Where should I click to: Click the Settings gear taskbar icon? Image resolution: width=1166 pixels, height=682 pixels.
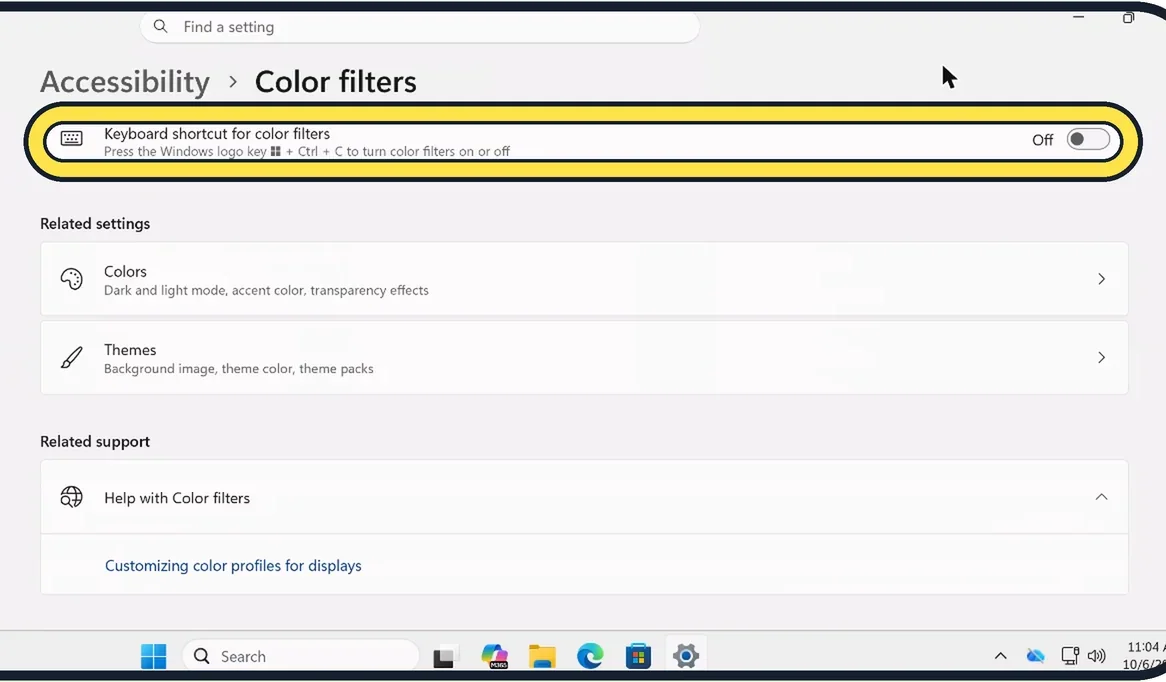click(686, 656)
